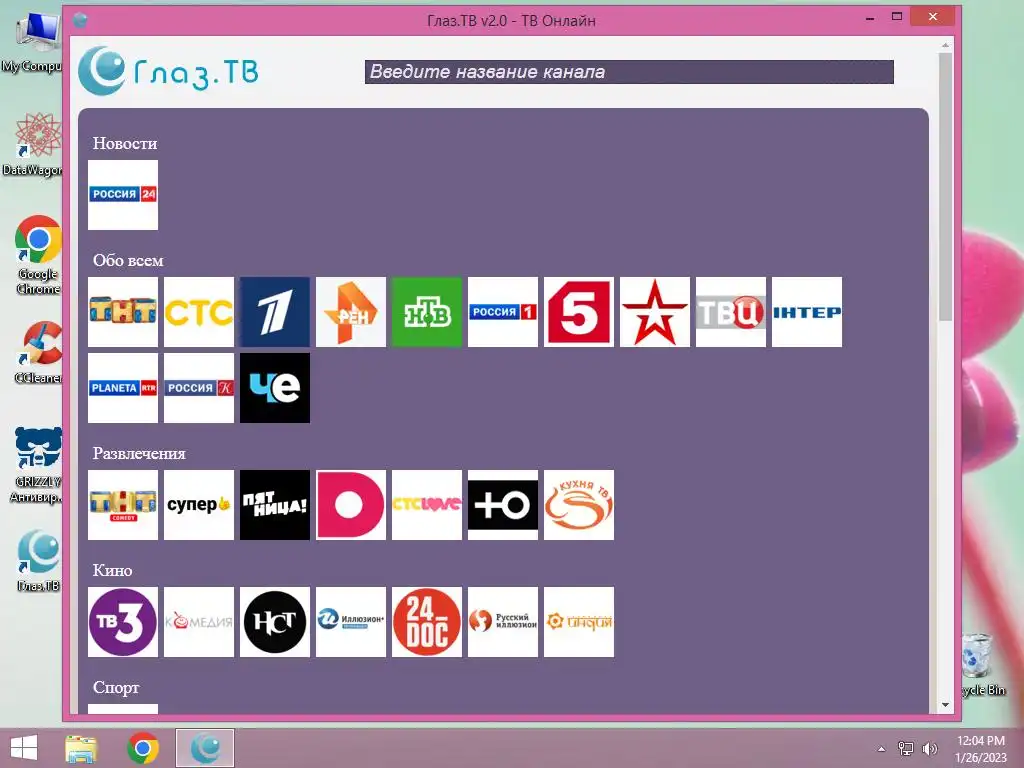The image size is (1024, 768).
Task: Click the Обо всем category heading
Action: click(128, 260)
